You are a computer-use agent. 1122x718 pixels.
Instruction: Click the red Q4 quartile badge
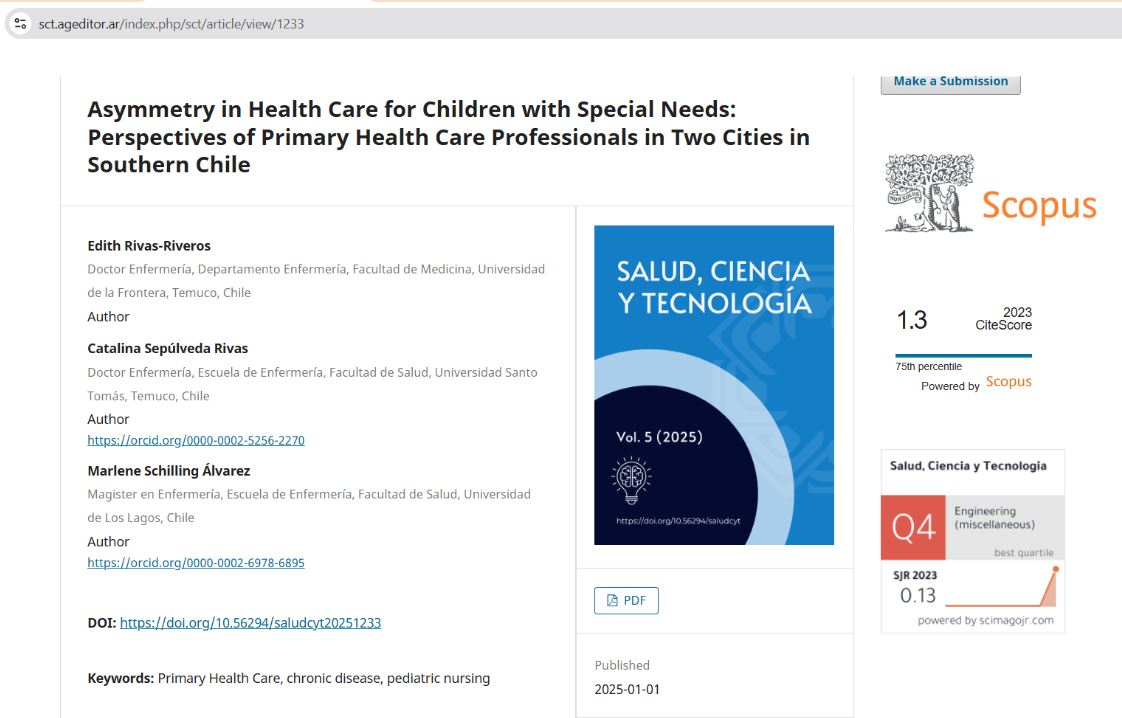tap(913, 527)
